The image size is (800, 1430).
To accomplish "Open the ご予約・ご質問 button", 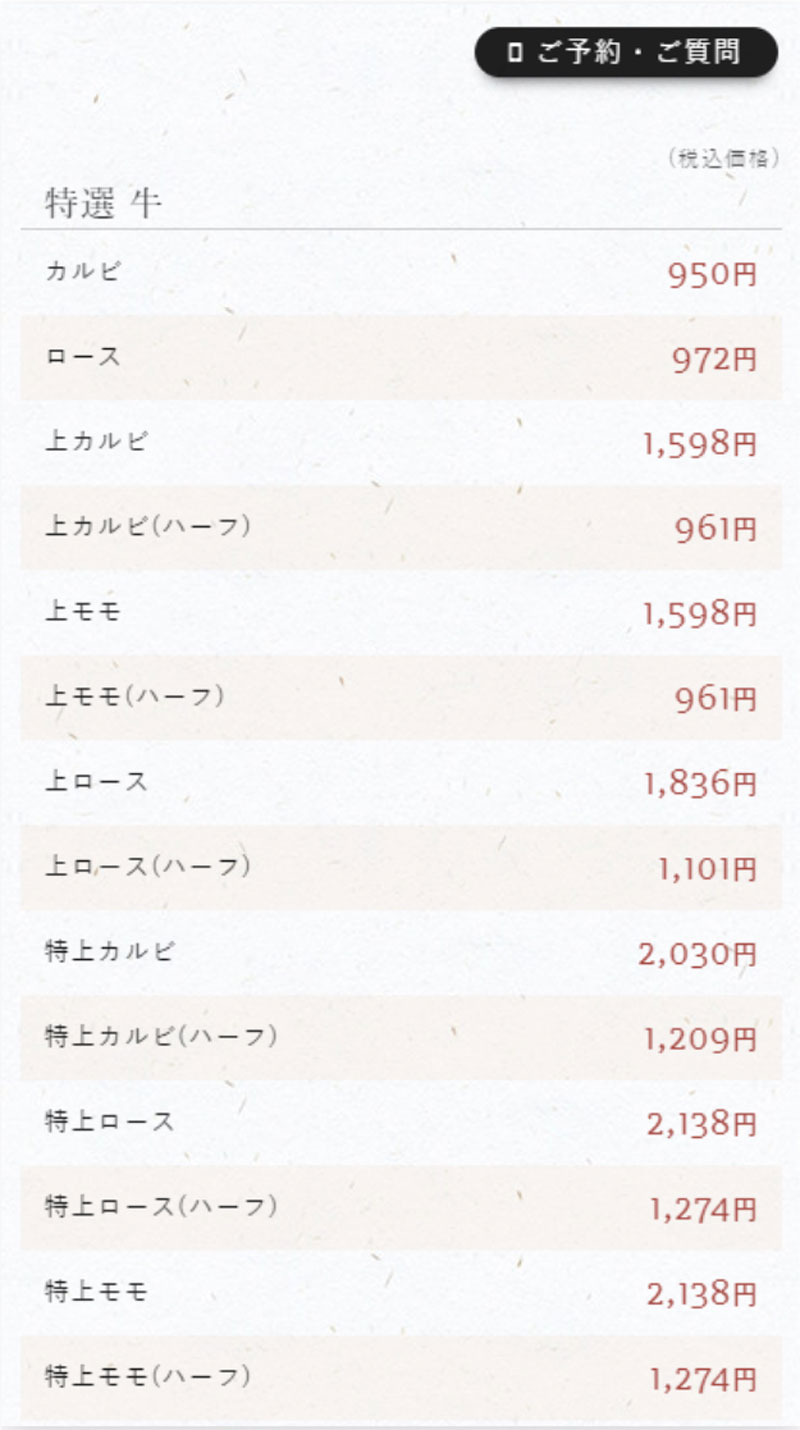I will [x=626, y=52].
